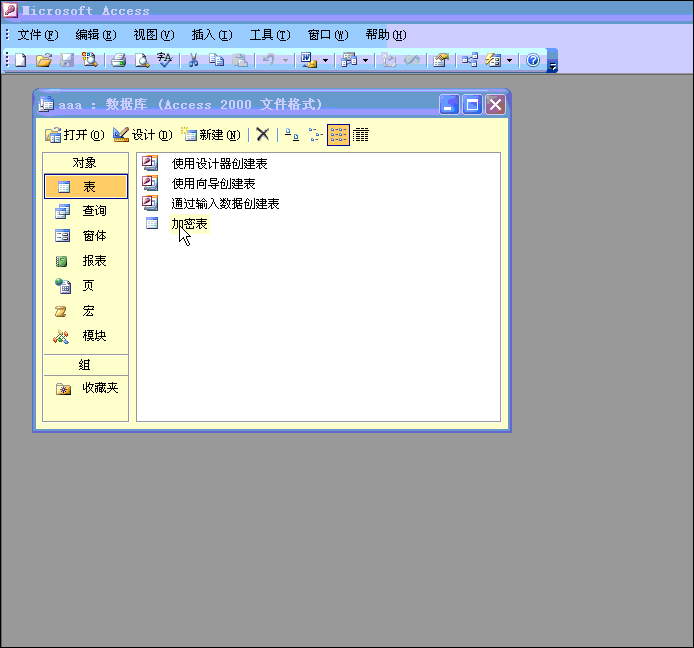
Task: Open the toolbar options arrow
Action: [552, 61]
